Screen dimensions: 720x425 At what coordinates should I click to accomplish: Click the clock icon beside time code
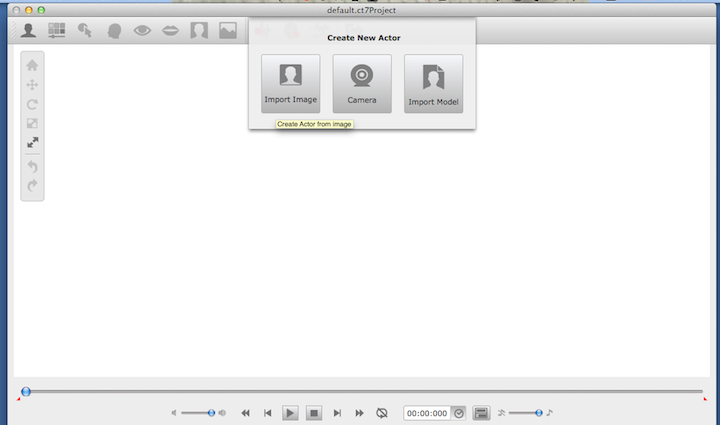459,413
